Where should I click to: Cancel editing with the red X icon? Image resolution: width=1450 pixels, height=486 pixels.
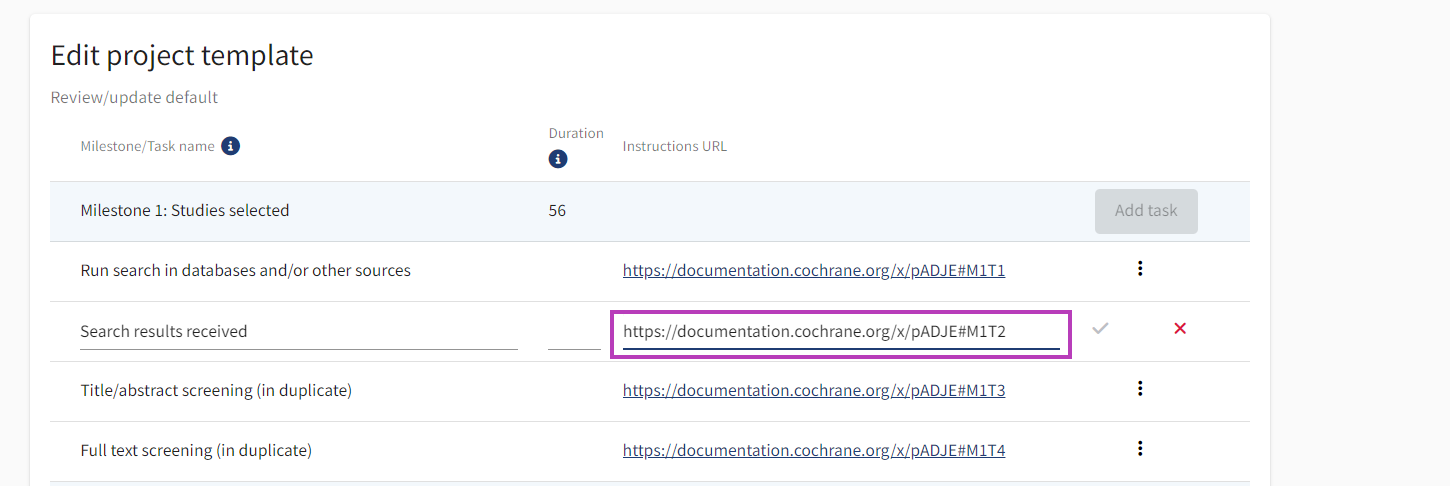click(x=1180, y=328)
